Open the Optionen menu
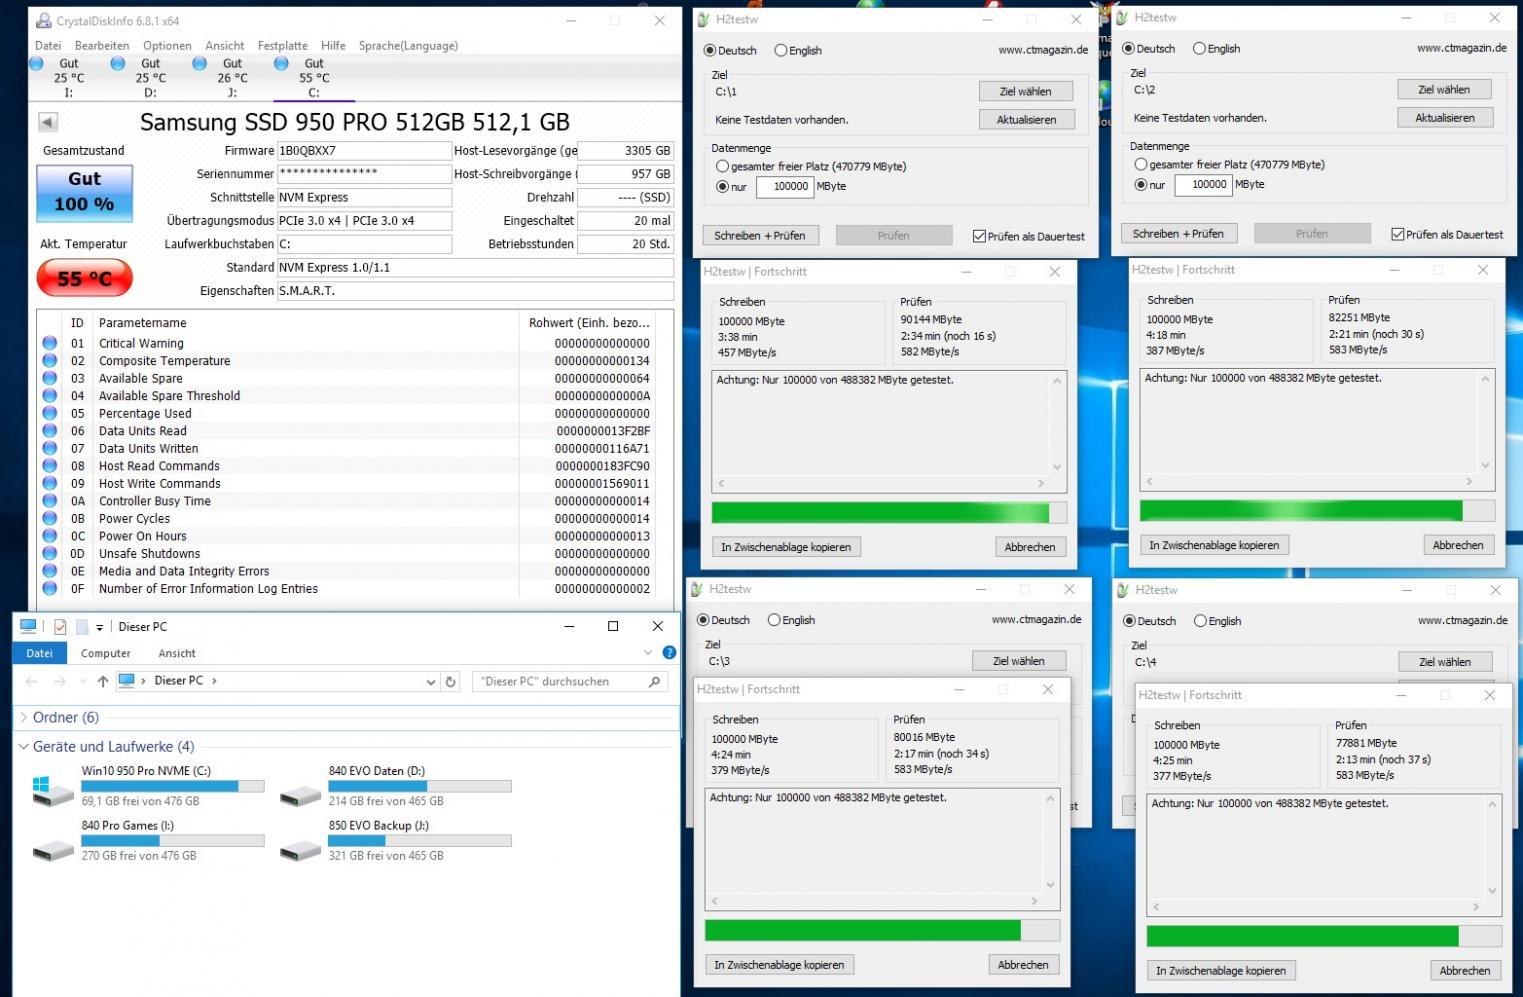 pyautogui.click(x=167, y=46)
